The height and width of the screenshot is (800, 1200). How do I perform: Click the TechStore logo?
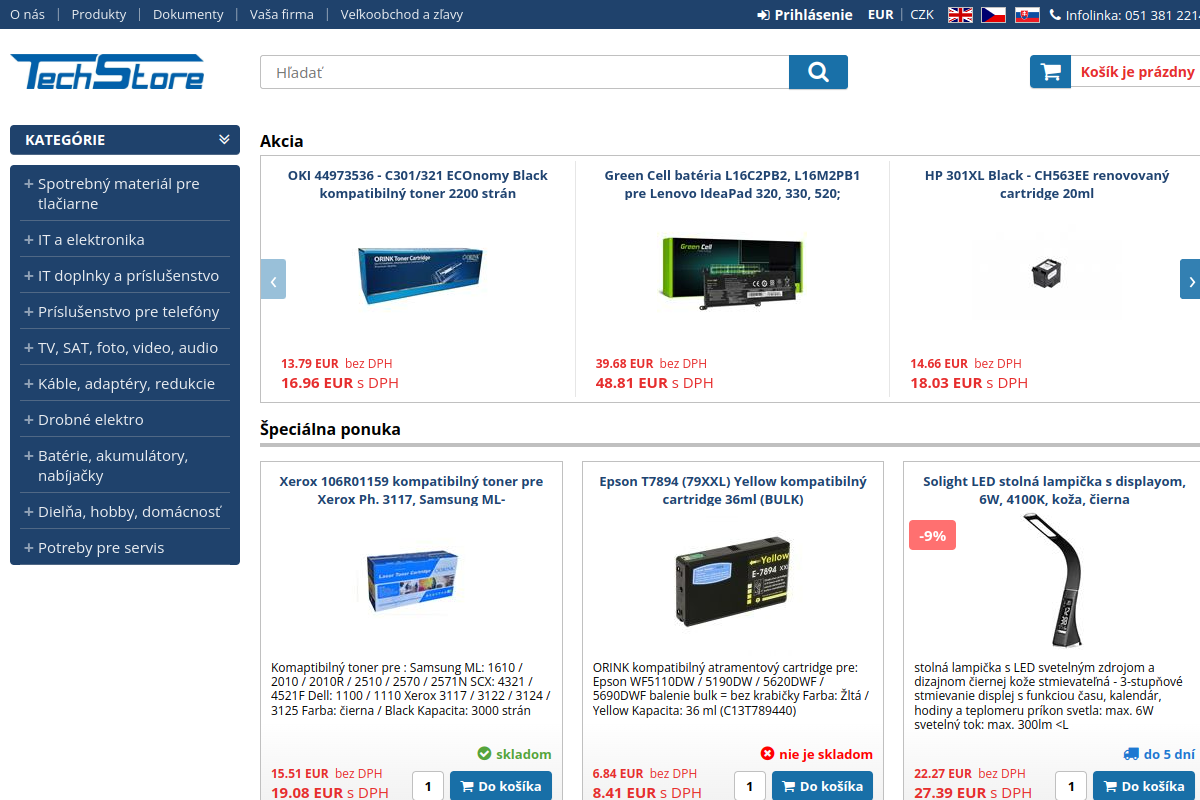point(107,72)
